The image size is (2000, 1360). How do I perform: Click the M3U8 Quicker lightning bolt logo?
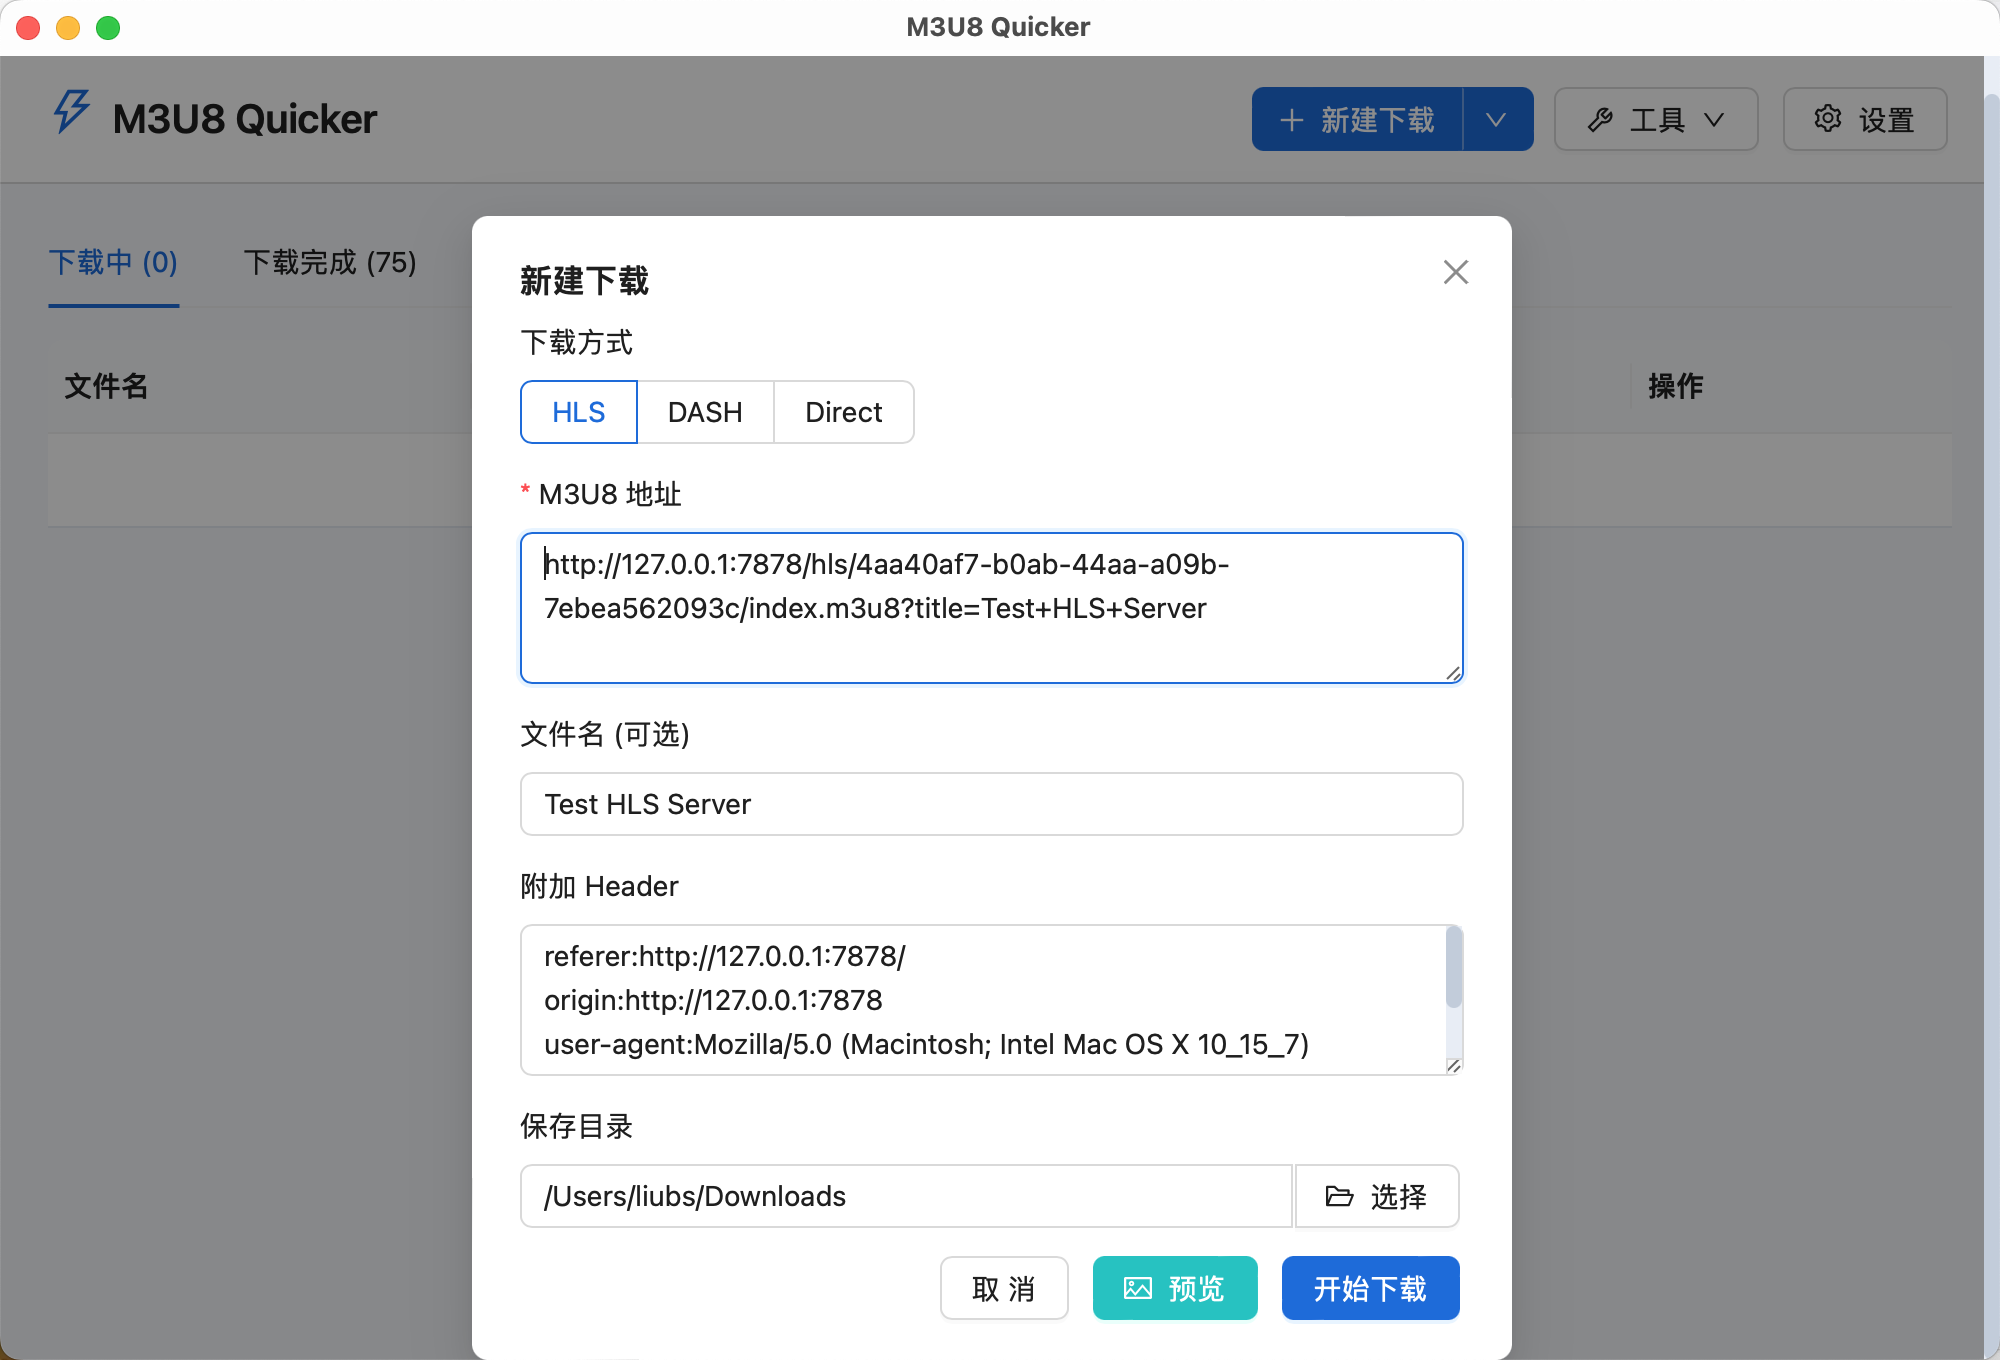coord(71,112)
